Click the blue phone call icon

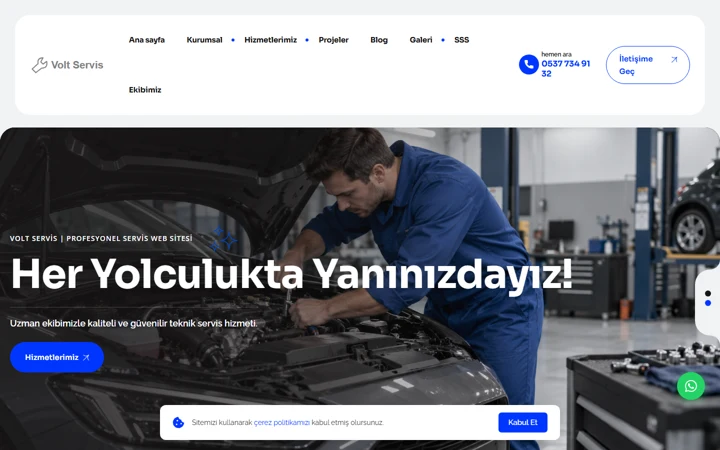[529, 64]
